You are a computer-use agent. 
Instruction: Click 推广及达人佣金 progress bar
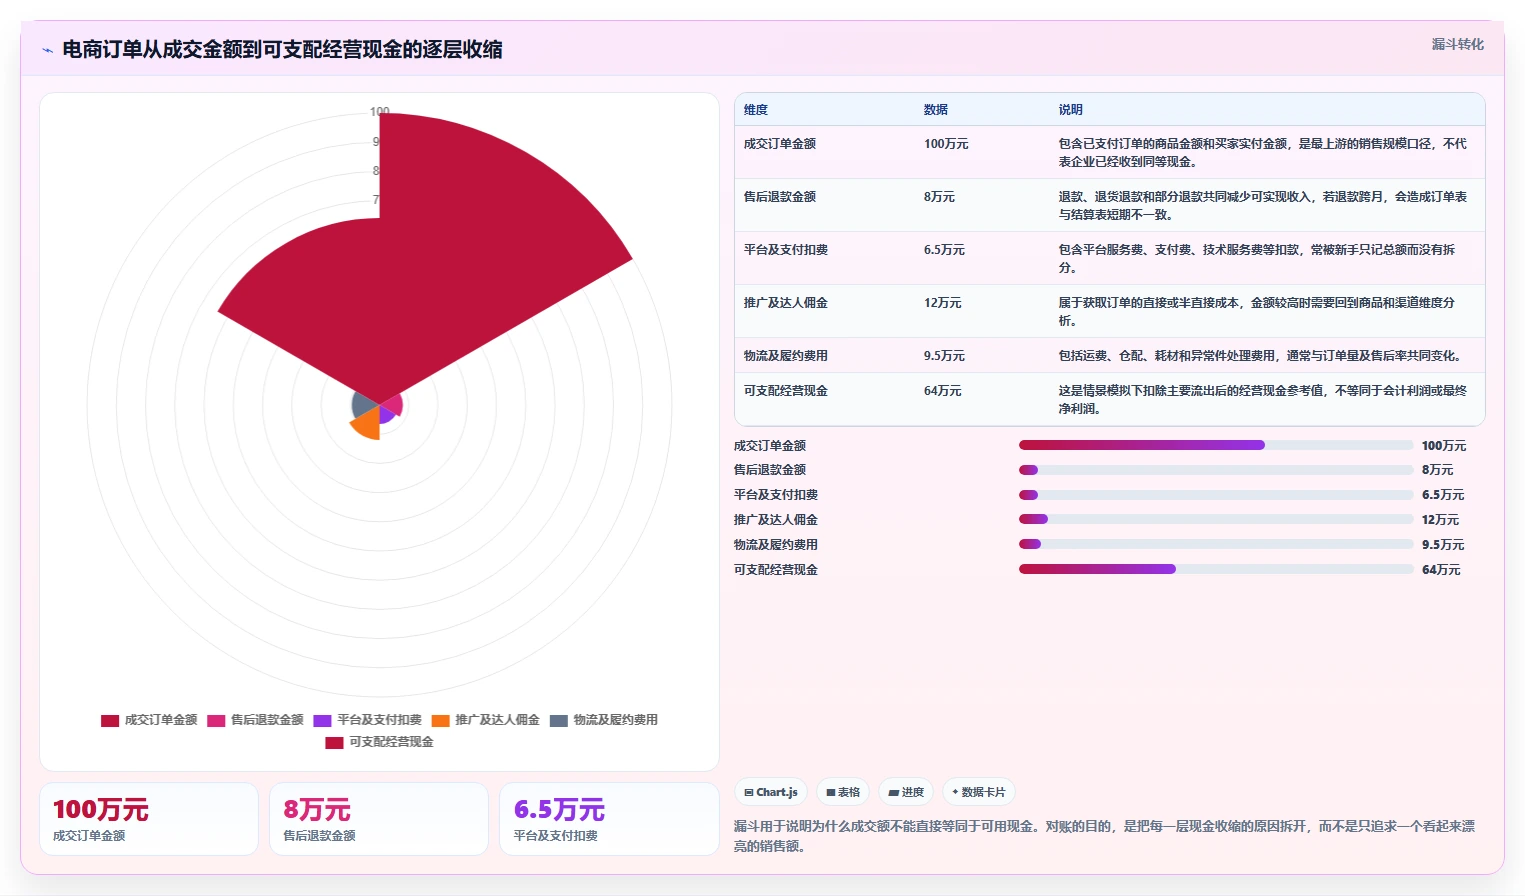1216,519
